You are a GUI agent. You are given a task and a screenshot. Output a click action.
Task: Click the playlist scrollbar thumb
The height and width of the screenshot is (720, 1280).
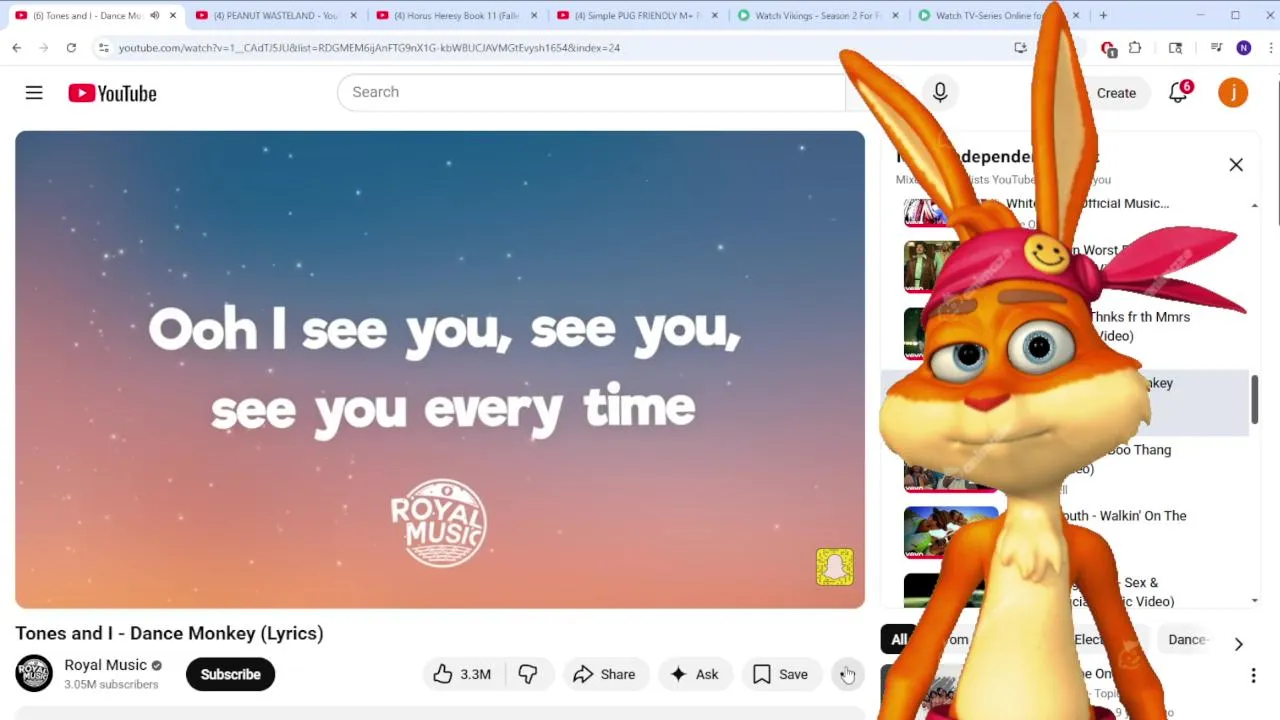pos(1254,400)
